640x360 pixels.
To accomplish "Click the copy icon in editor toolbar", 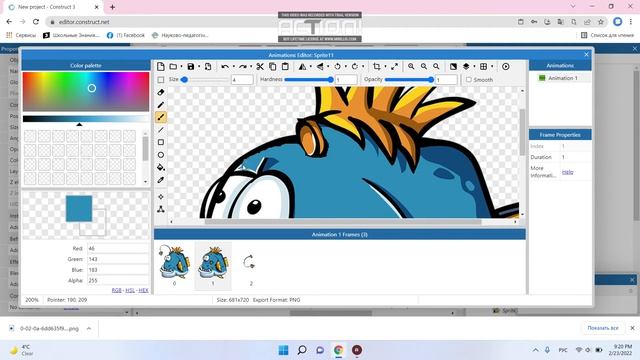I will pos(273,67).
